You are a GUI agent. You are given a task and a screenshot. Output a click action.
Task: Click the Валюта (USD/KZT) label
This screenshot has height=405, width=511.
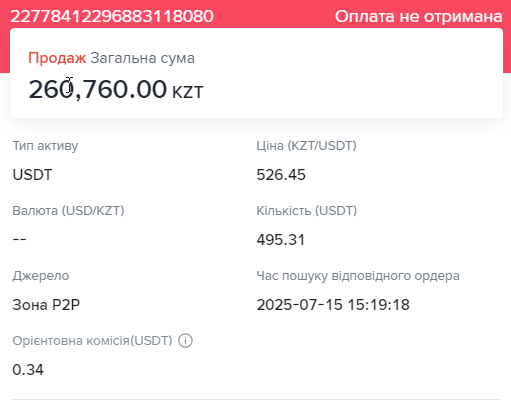pyautogui.click(x=68, y=211)
